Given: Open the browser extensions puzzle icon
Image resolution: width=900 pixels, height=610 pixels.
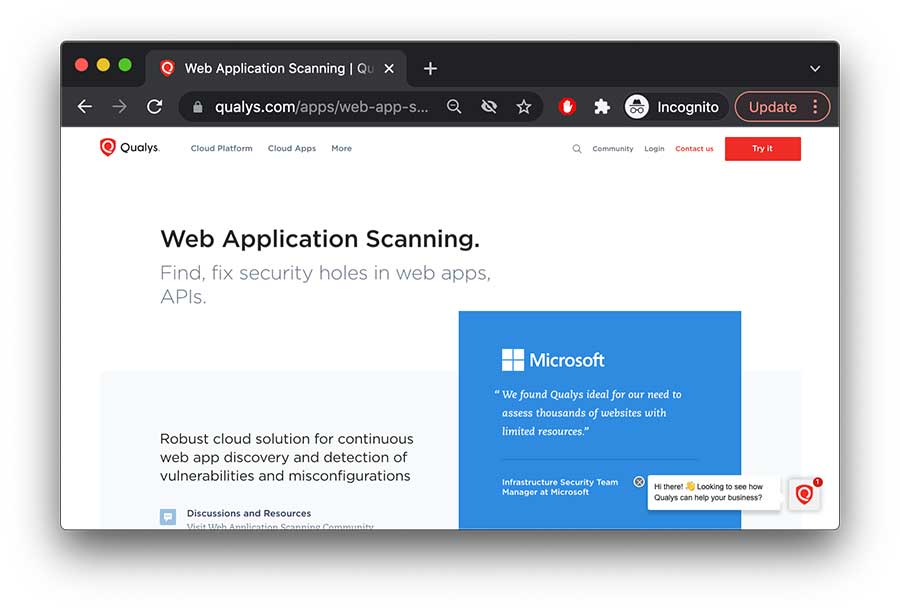Looking at the screenshot, I should pos(600,106).
